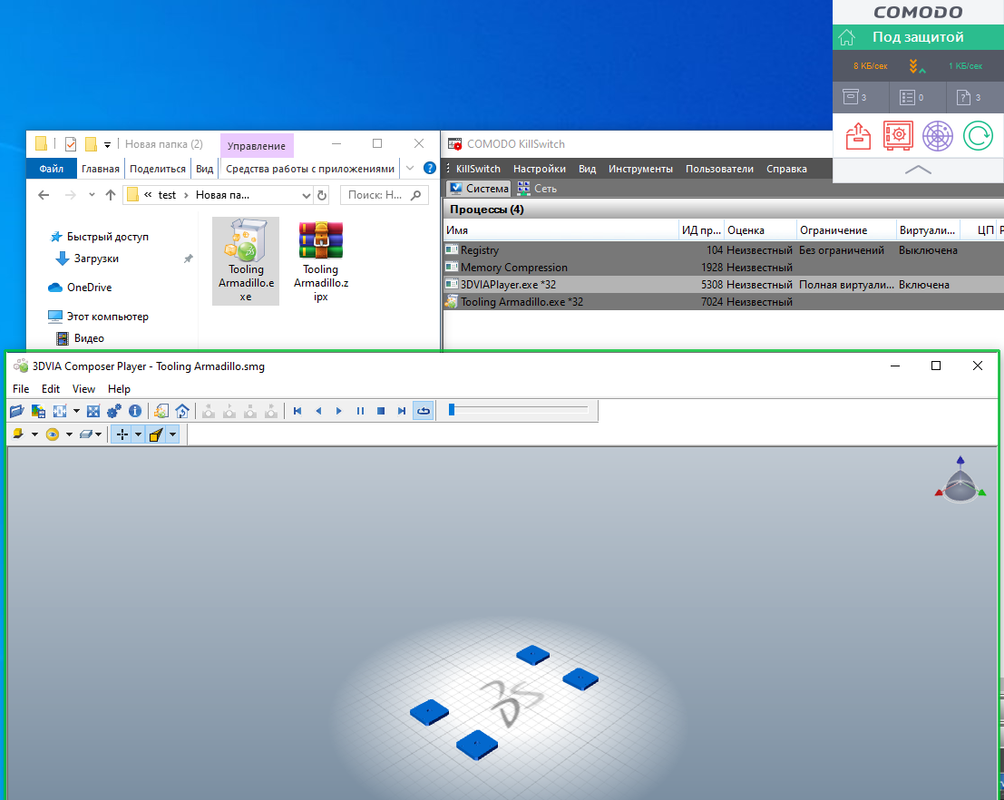1004x800 pixels.
Task: Click the yellow render mode cube icon
Action: (18, 434)
